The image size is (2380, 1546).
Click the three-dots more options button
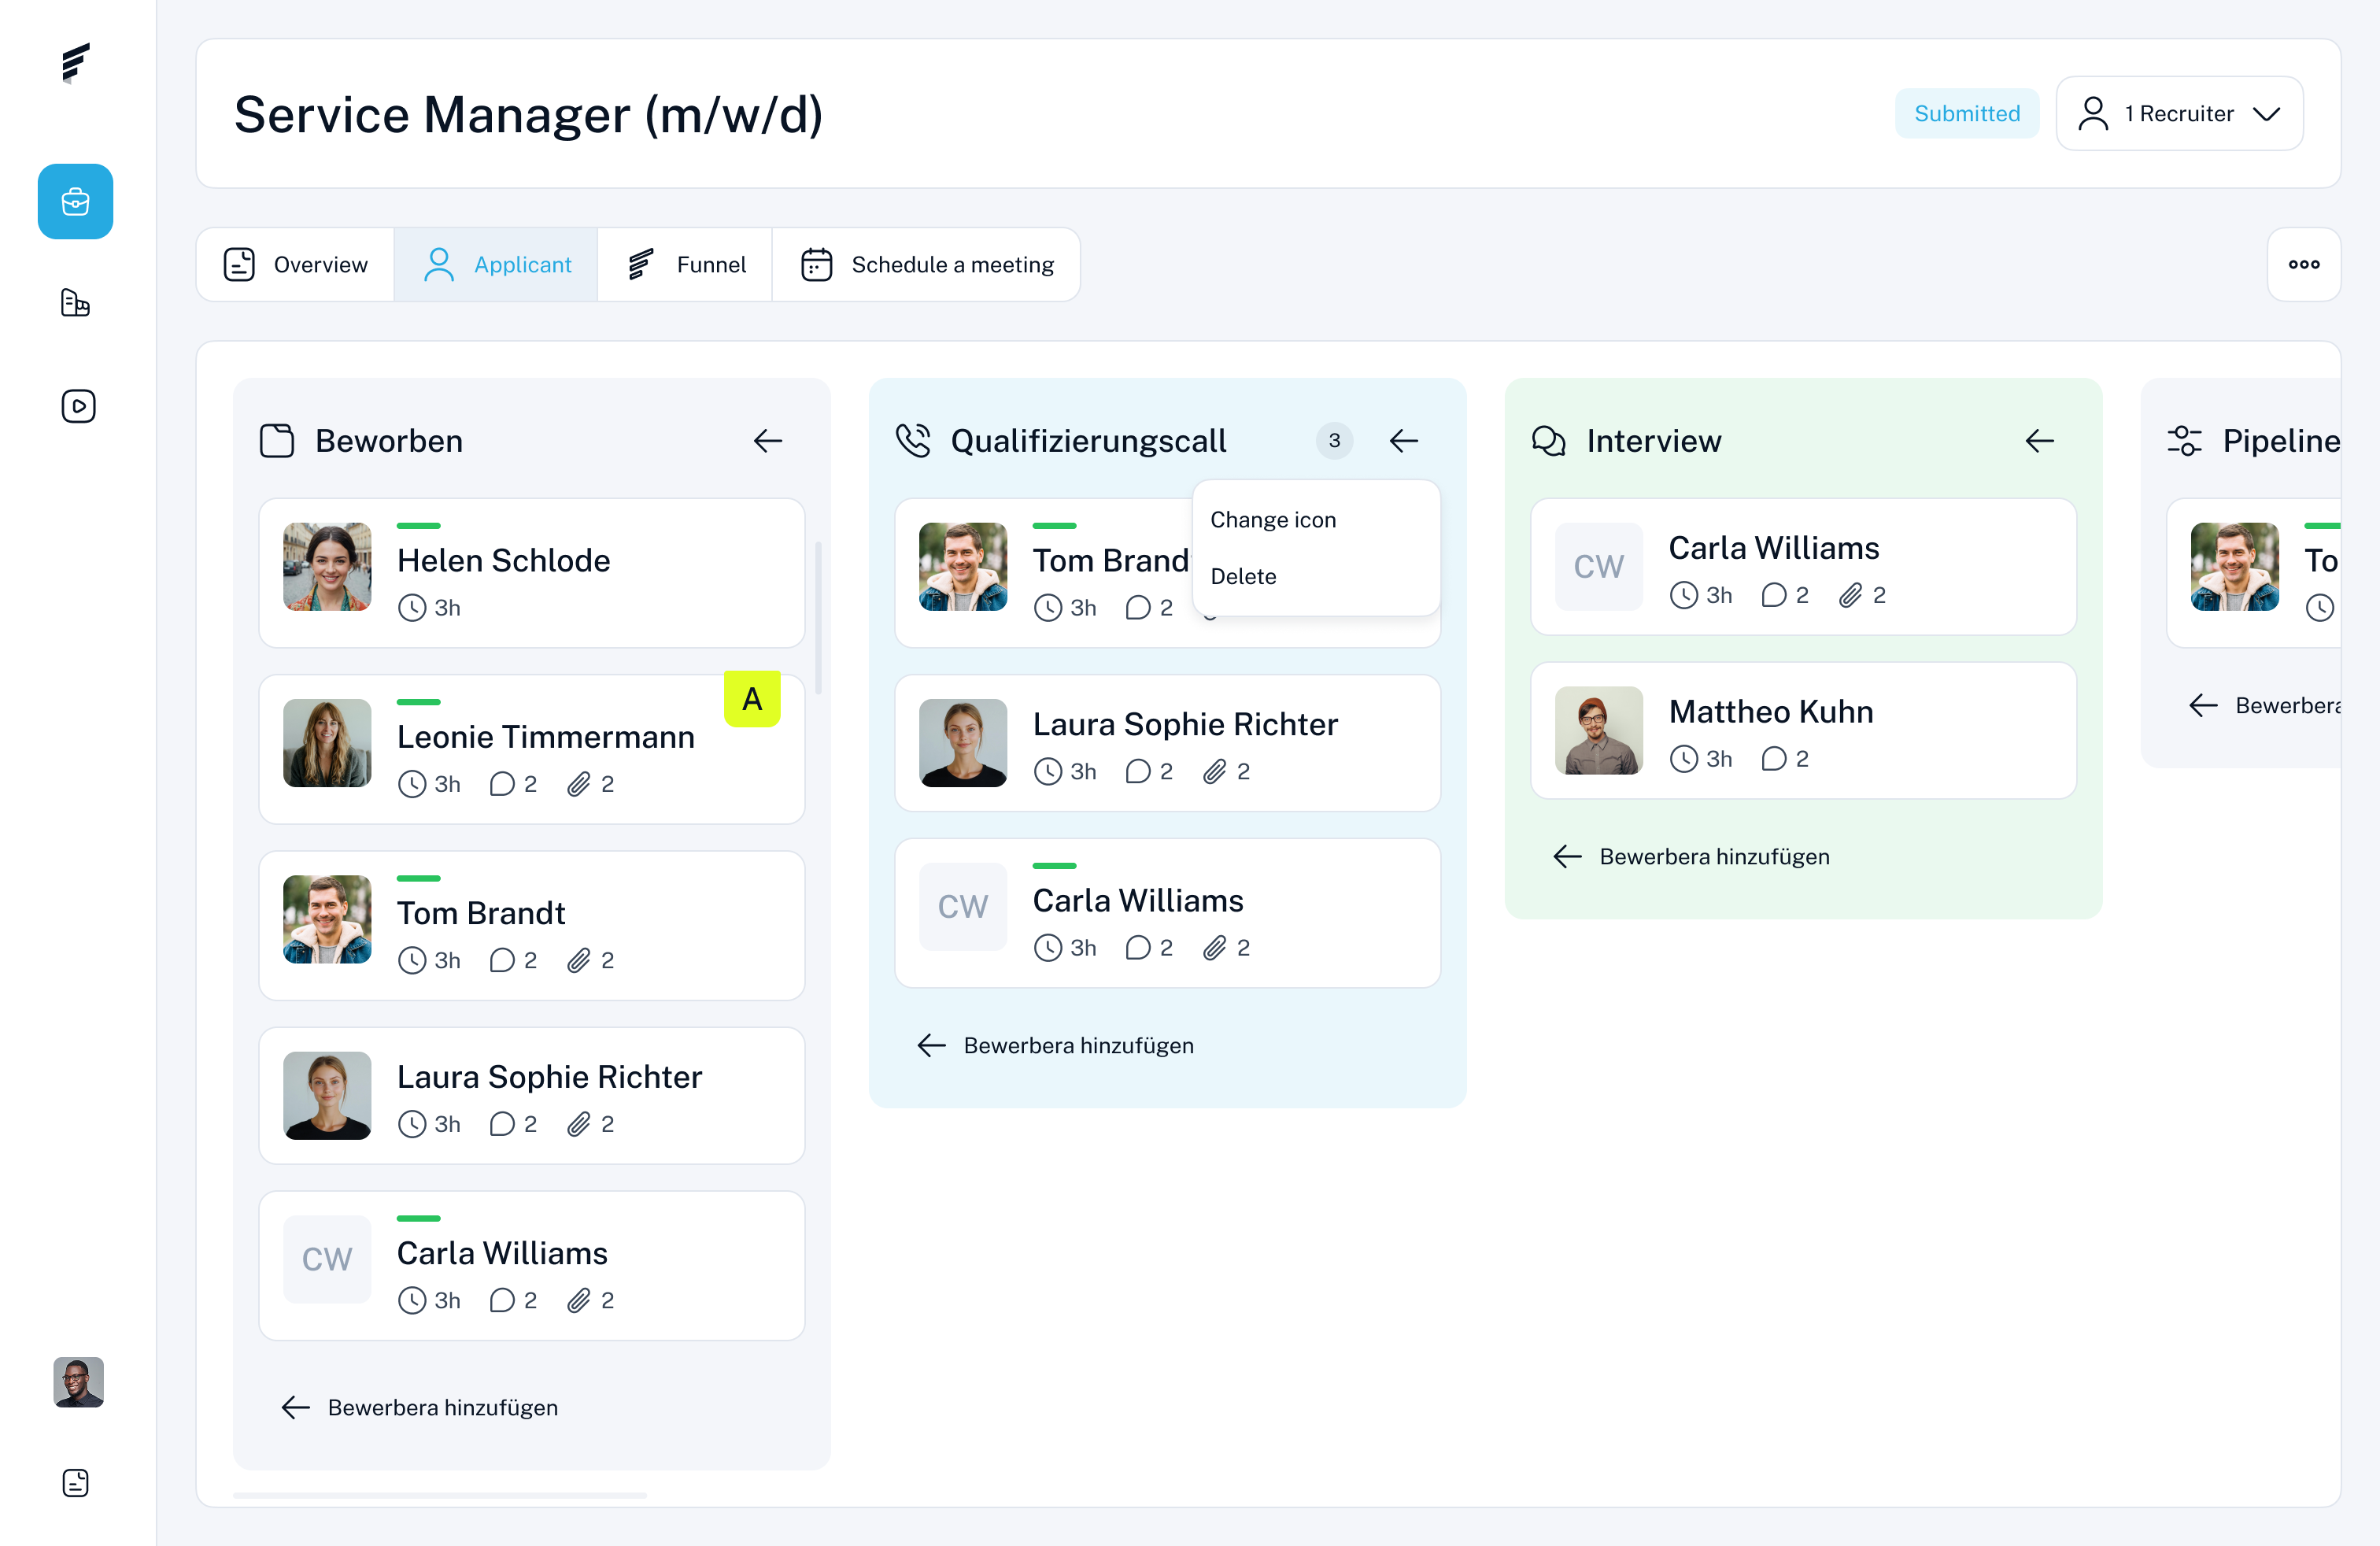(2304, 264)
